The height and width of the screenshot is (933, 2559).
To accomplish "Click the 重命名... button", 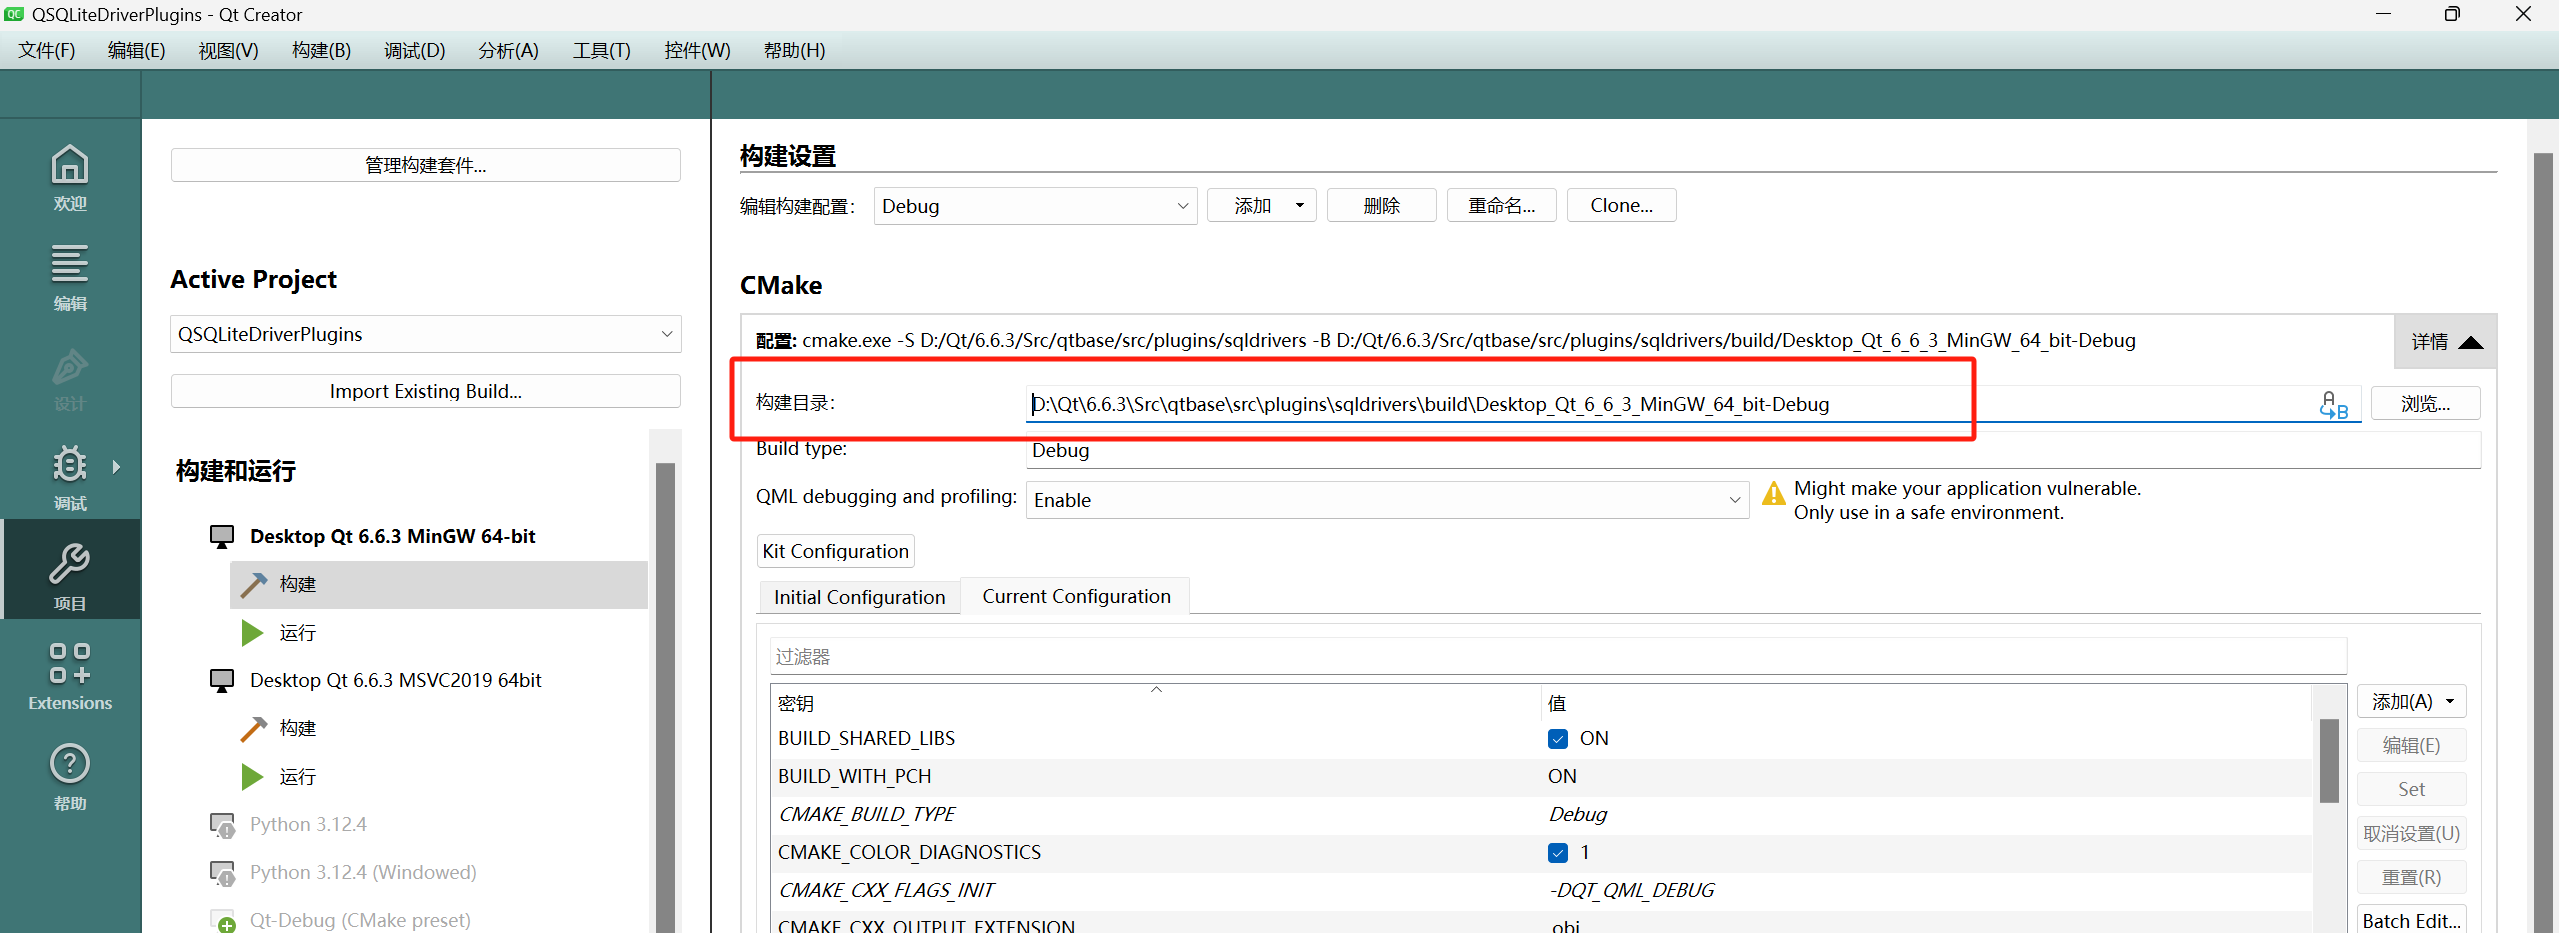I will pyautogui.click(x=1502, y=206).
